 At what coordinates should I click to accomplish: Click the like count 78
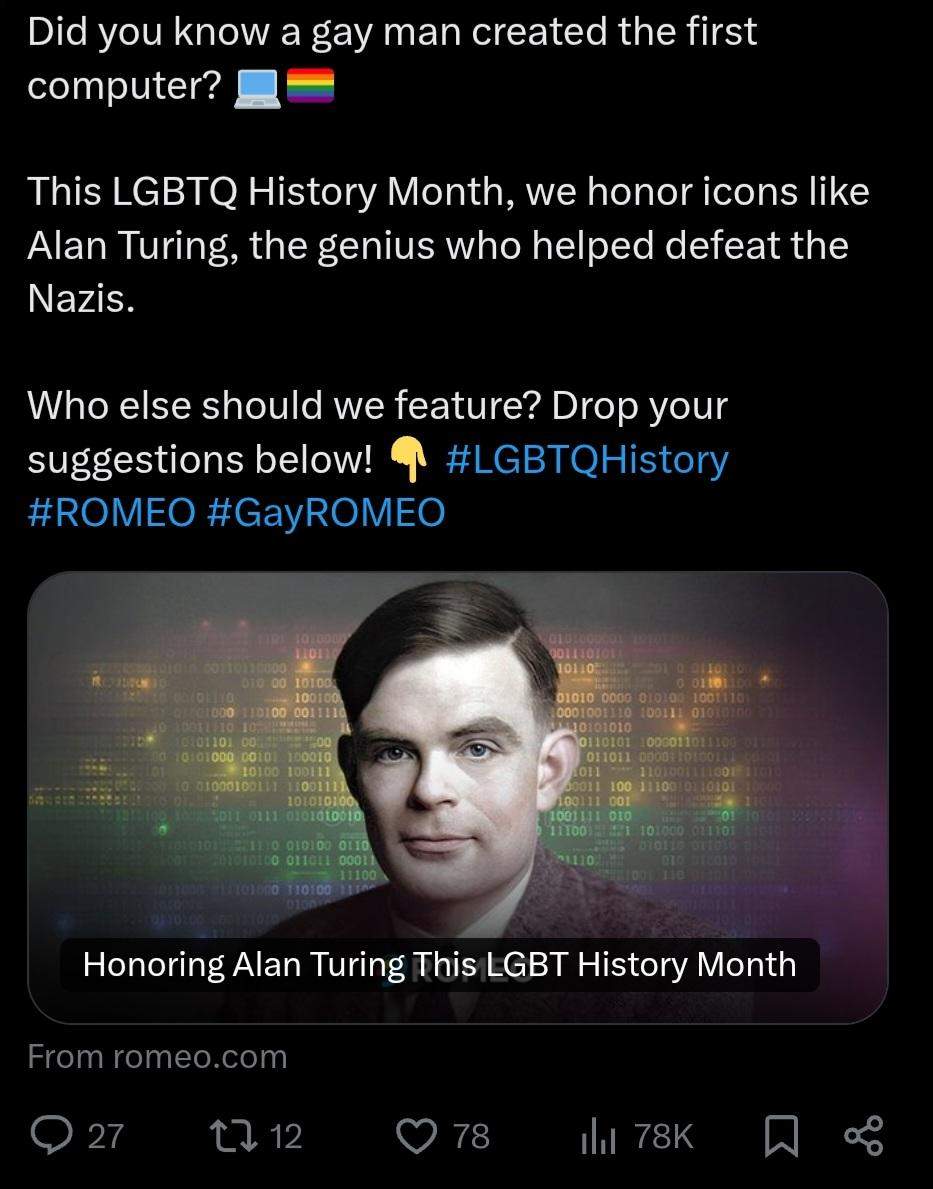(x=471, y=1135)
